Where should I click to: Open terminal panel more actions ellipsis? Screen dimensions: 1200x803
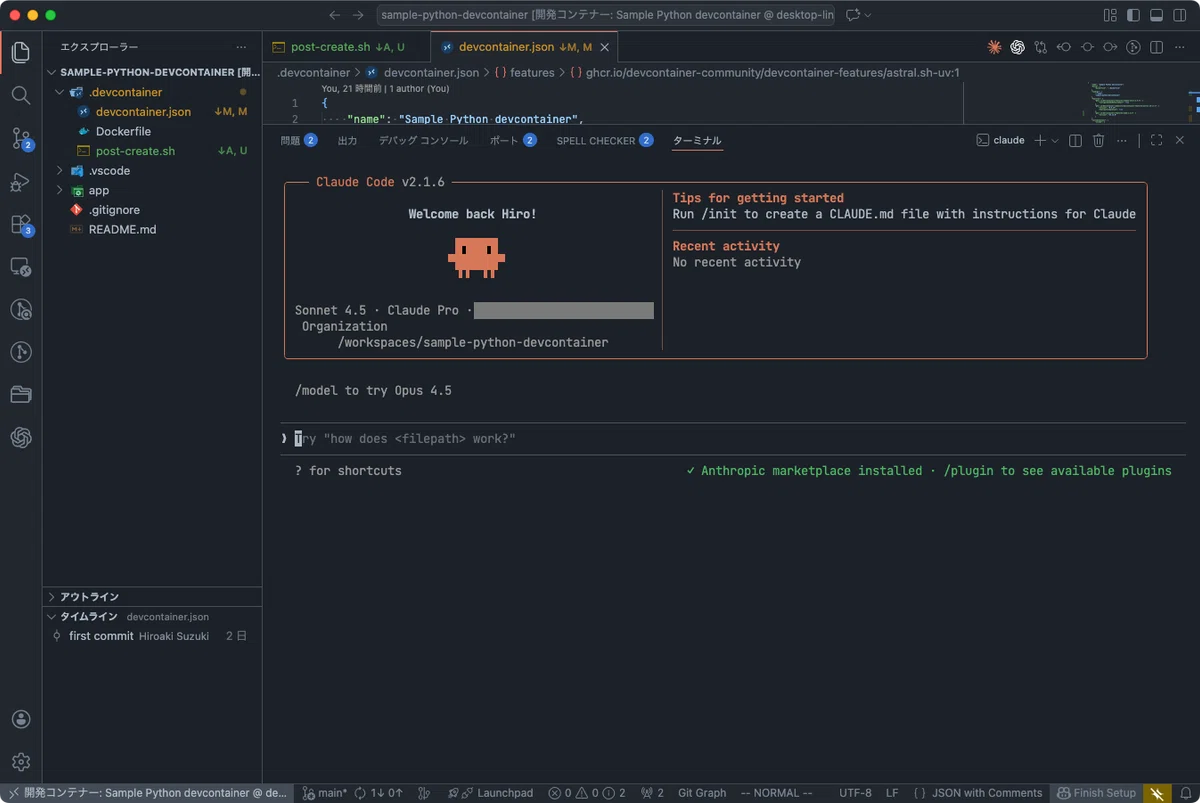click(x=1122, y=141)
